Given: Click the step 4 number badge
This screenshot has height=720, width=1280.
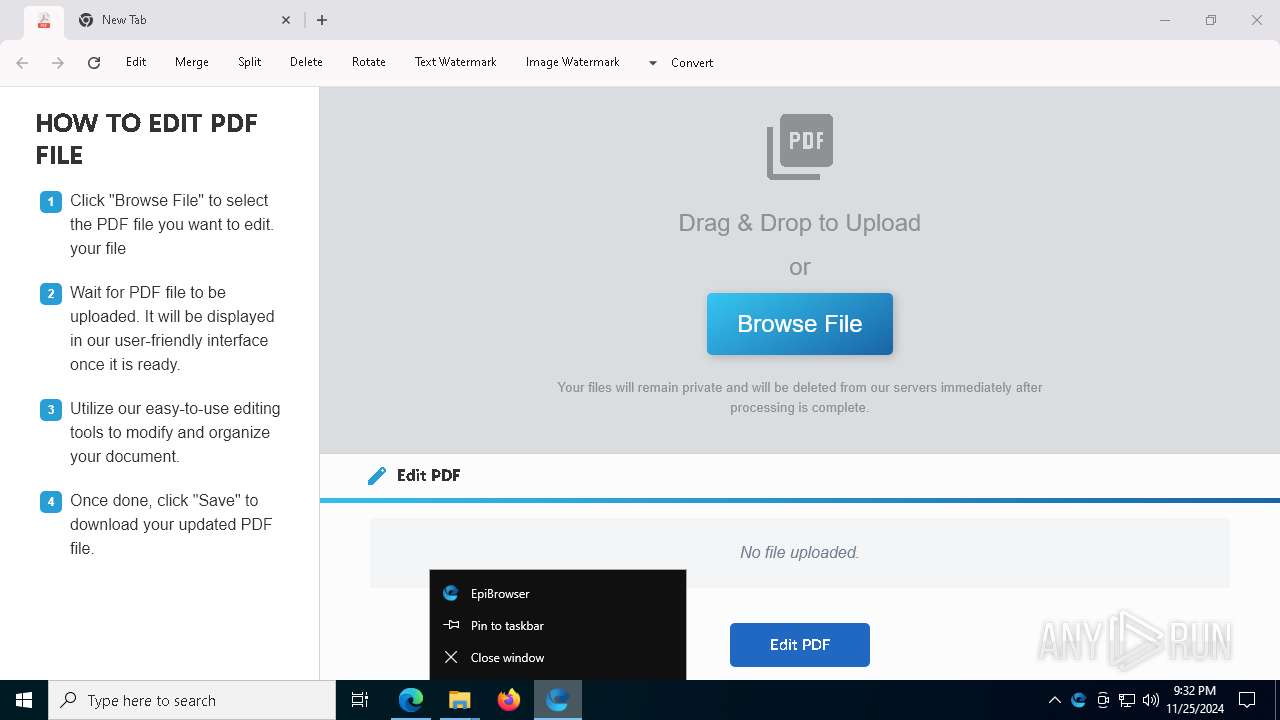Looking at the screenshot, I should [x=51, y=502].
